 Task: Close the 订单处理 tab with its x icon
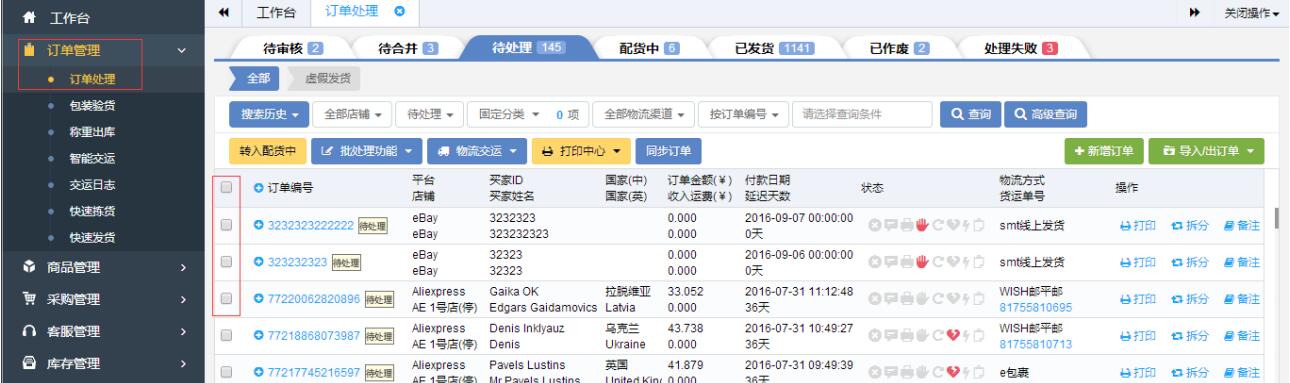[x=399, y=11]
